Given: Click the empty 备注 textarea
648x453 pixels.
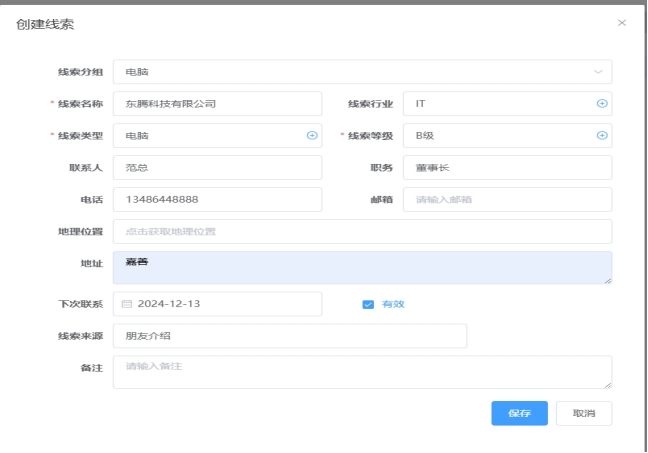Looking at the screenshot, I should (x=362, y=372).
